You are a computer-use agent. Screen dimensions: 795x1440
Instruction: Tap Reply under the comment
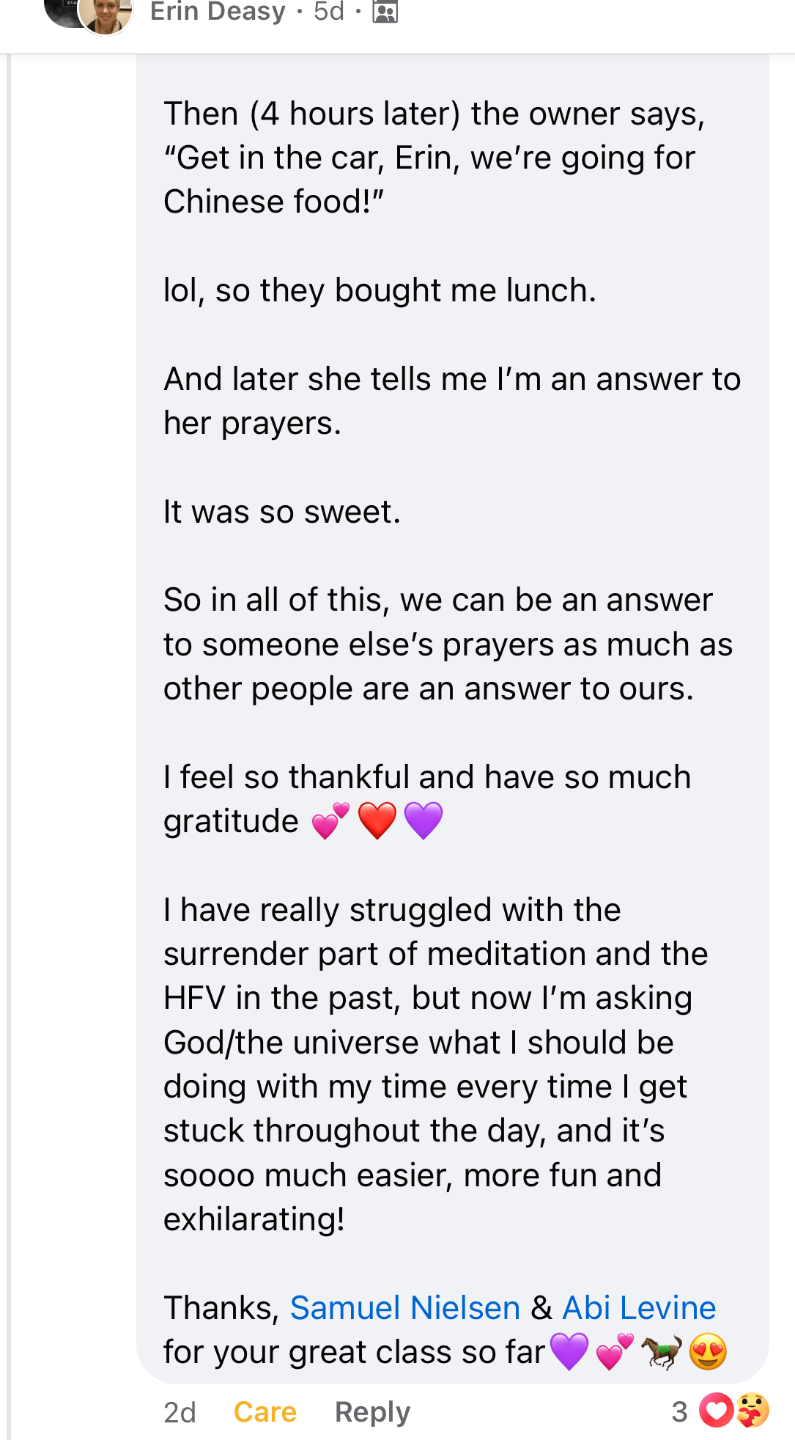[372, 1412]
